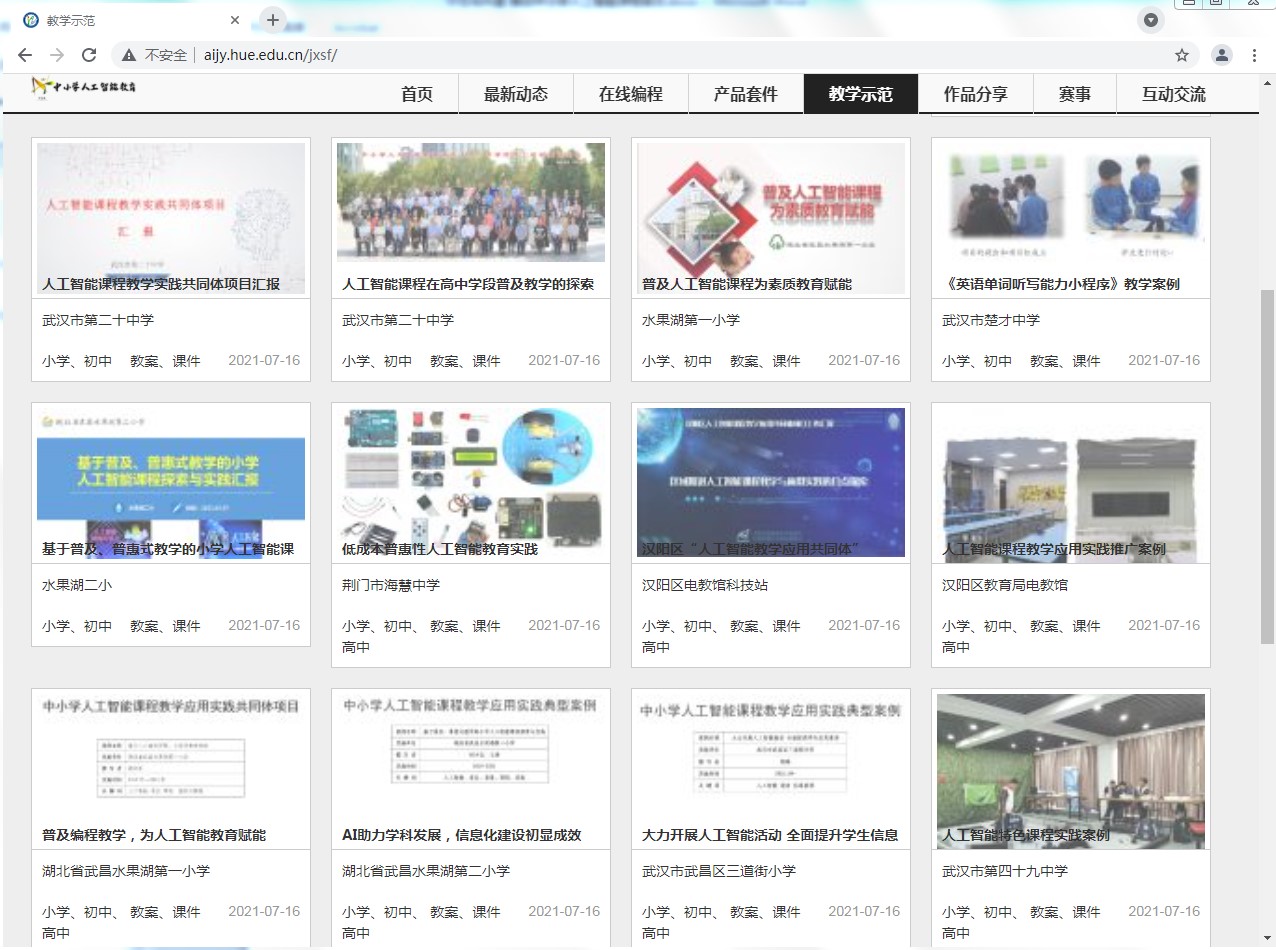Viewport: 1276px width, 950px height.
Task: Click the site logo in header
Action: coord(84,87)
